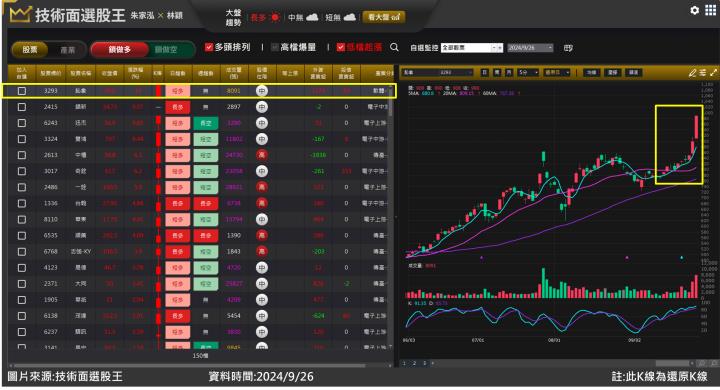Go to chart page 2

click(x=414, y=363)
